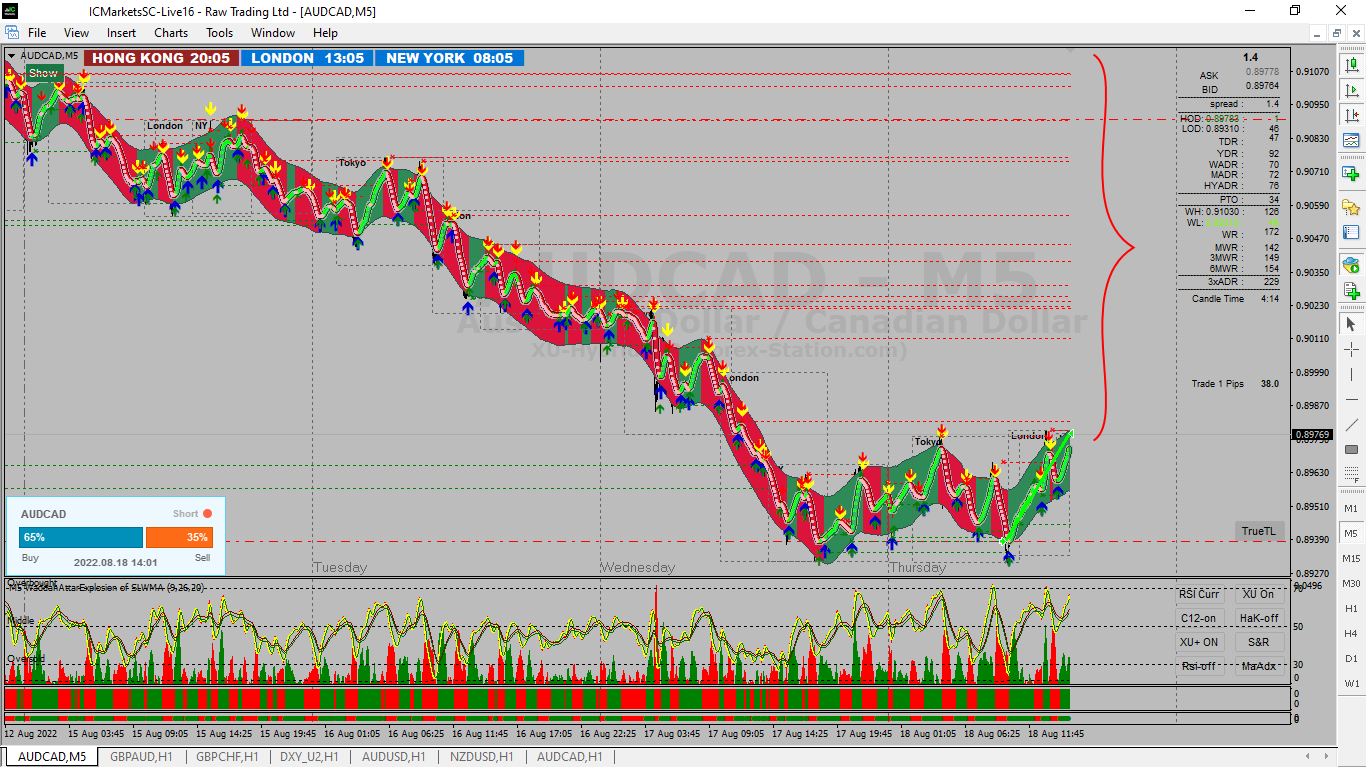The image size is (1366, 768).
Task: Click the NEW YORK 08:05 clock label
Action: click(449, 58)
